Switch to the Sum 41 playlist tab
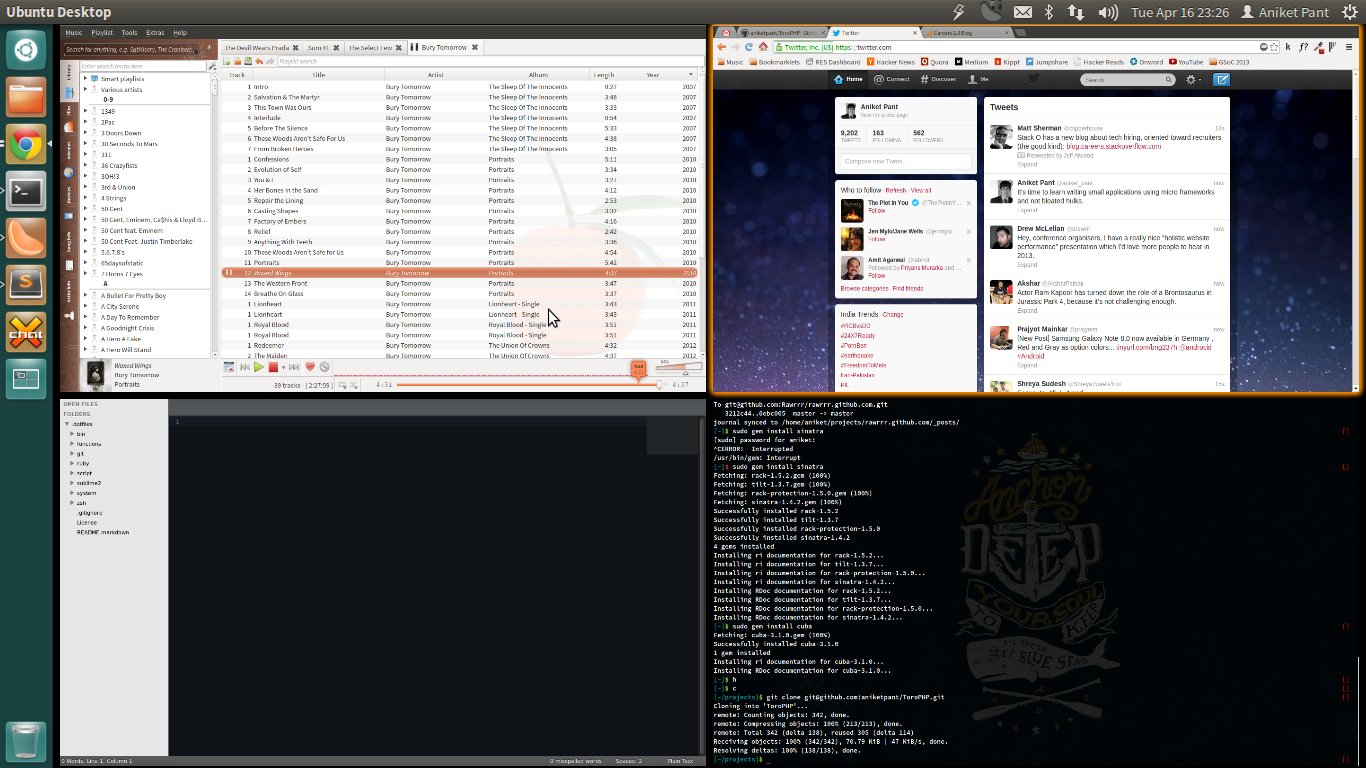The width and height of the screenshot is (1366, 768). click(318, 48)
